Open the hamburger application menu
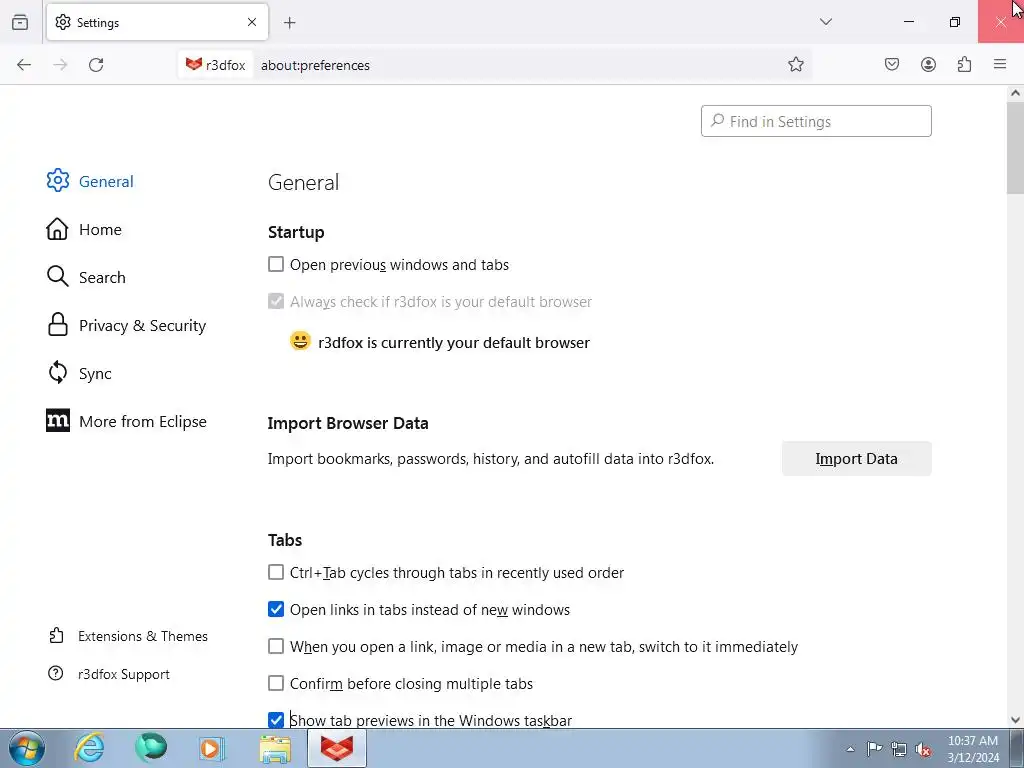 coord(1000,65)
